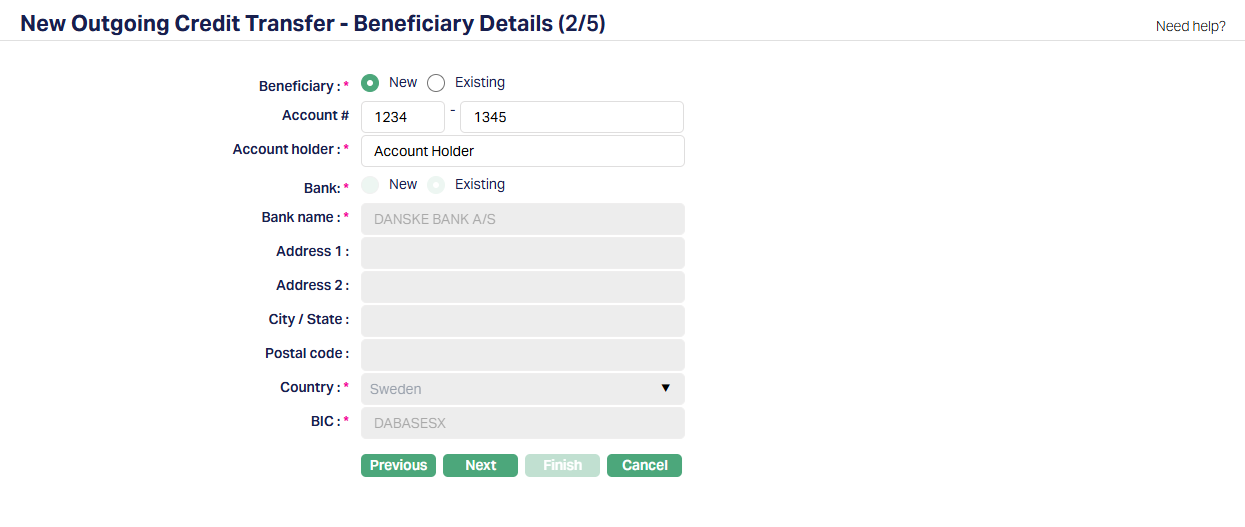Go back with the Previous button

tap(398, 465)
